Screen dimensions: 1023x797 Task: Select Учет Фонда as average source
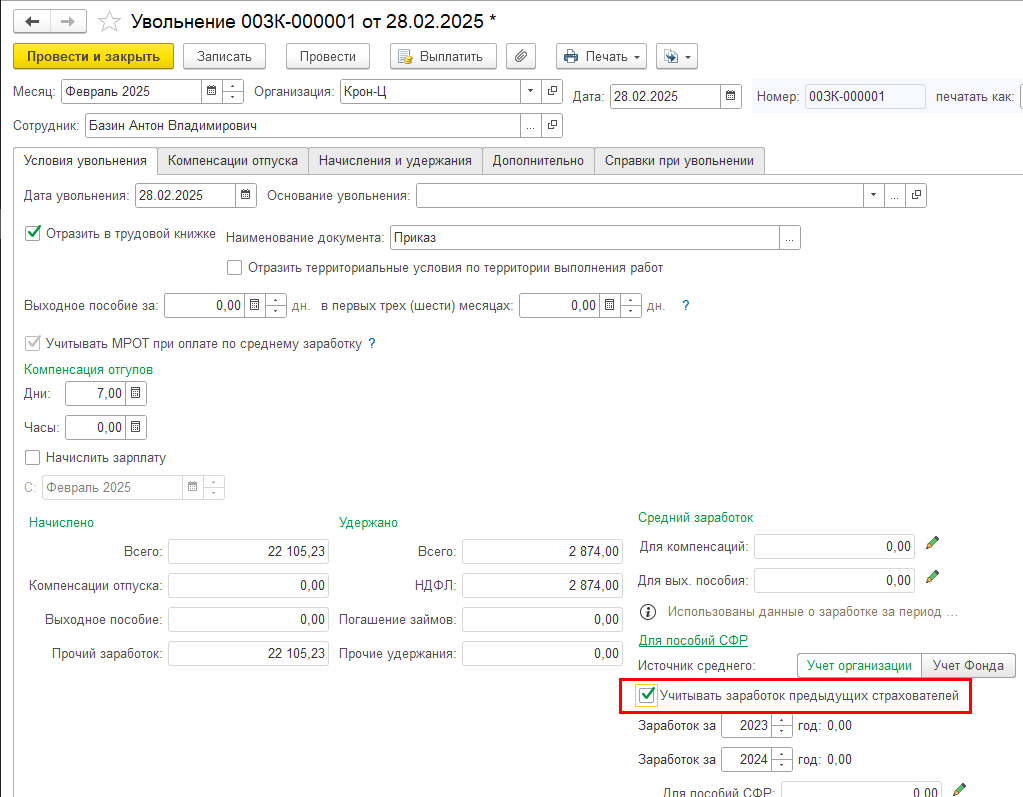pyautogui.click(x=967, y=665)
